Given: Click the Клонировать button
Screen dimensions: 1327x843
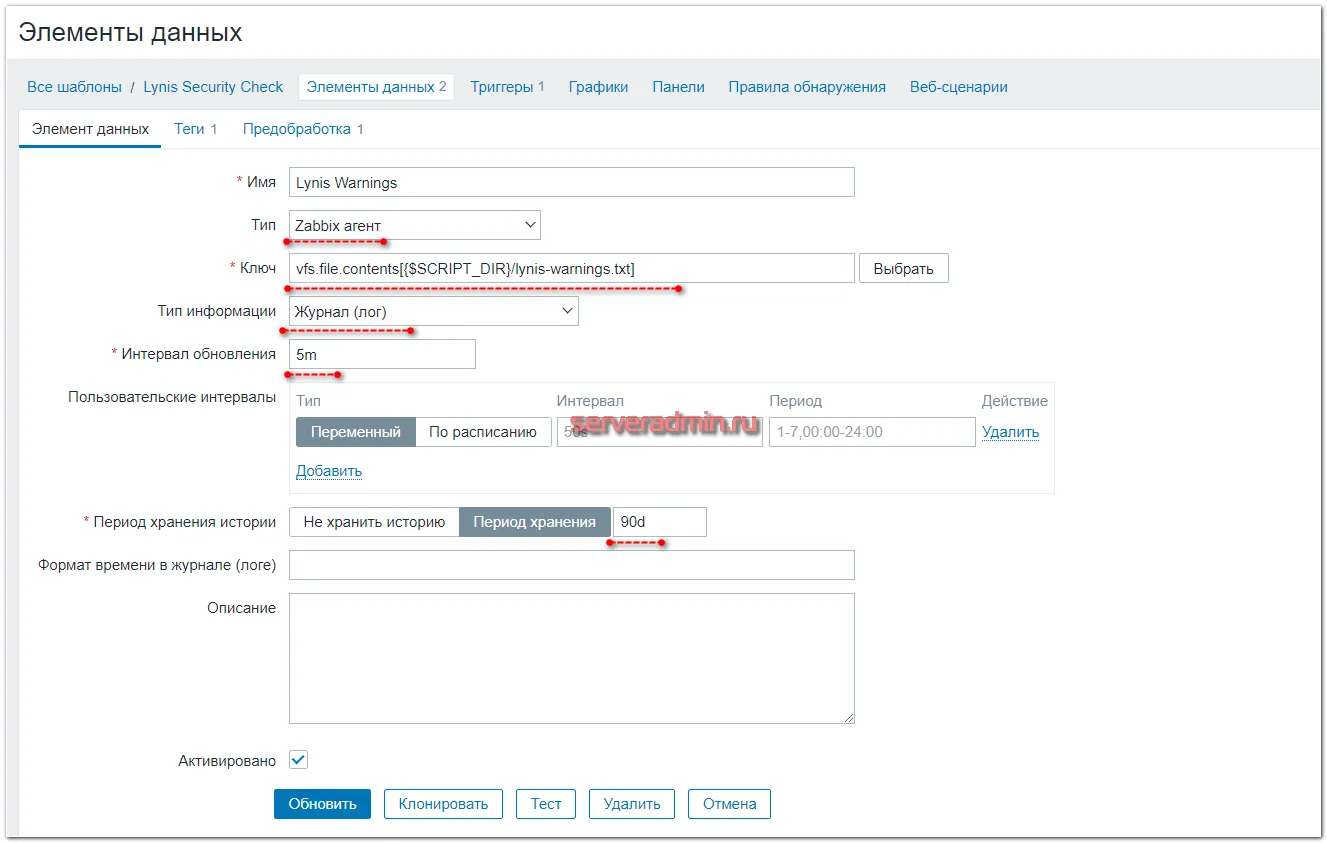Looking at the screenshot, I should pyautogui.click(x=443, y=804).
